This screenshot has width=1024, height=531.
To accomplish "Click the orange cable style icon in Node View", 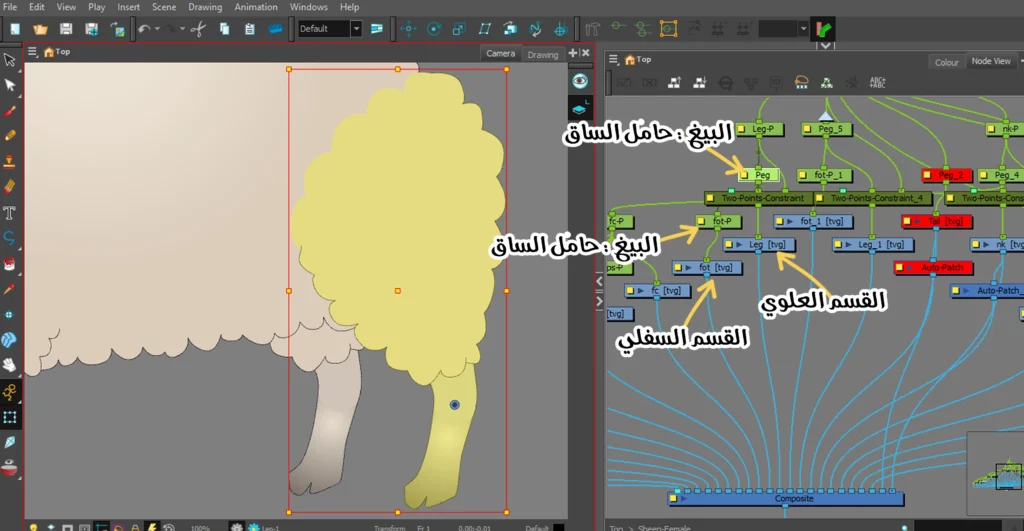I will [801, 82].
